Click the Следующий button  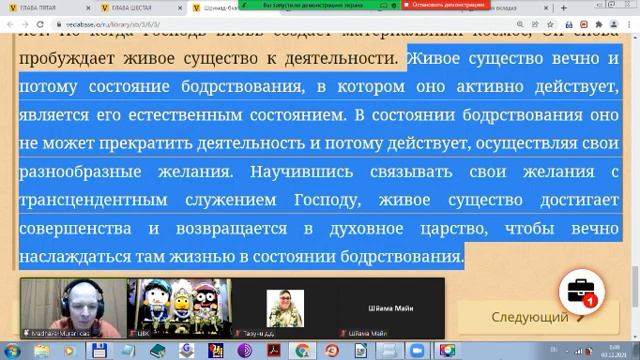pos(538,317)
